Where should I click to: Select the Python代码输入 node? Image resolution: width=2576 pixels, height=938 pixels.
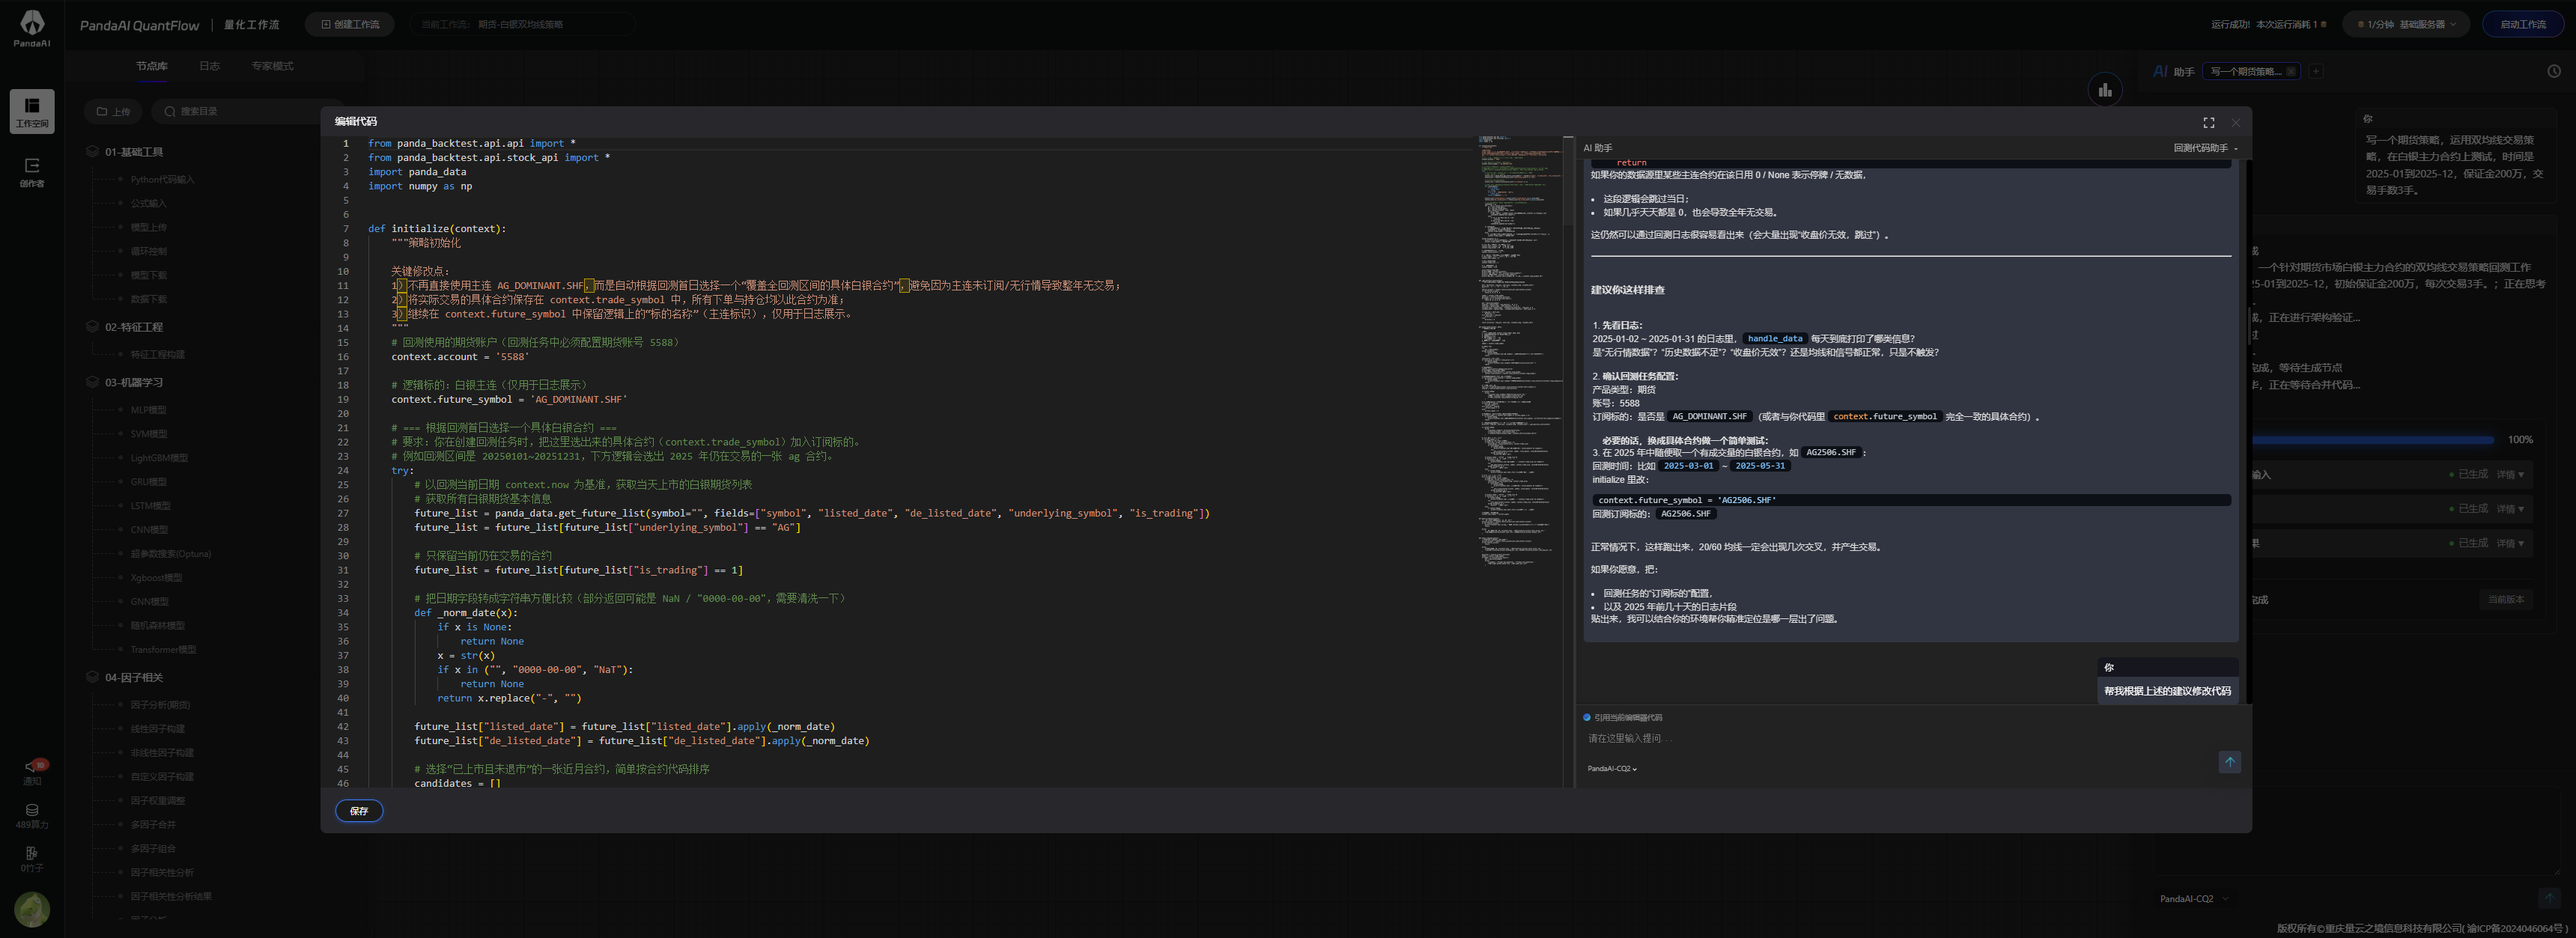[162, 180]
